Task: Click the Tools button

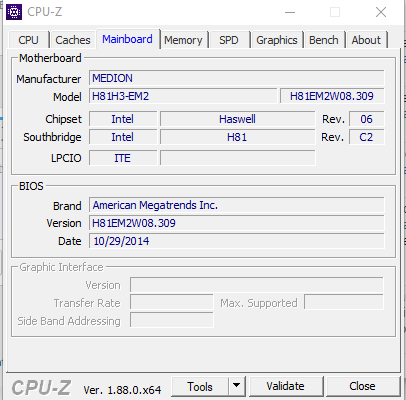Action: coord(200,387)
